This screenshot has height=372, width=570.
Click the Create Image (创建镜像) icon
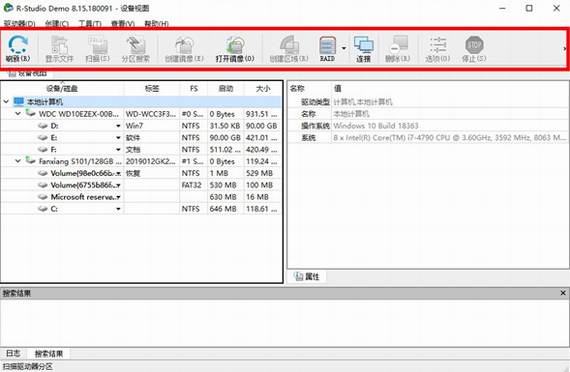184,48
